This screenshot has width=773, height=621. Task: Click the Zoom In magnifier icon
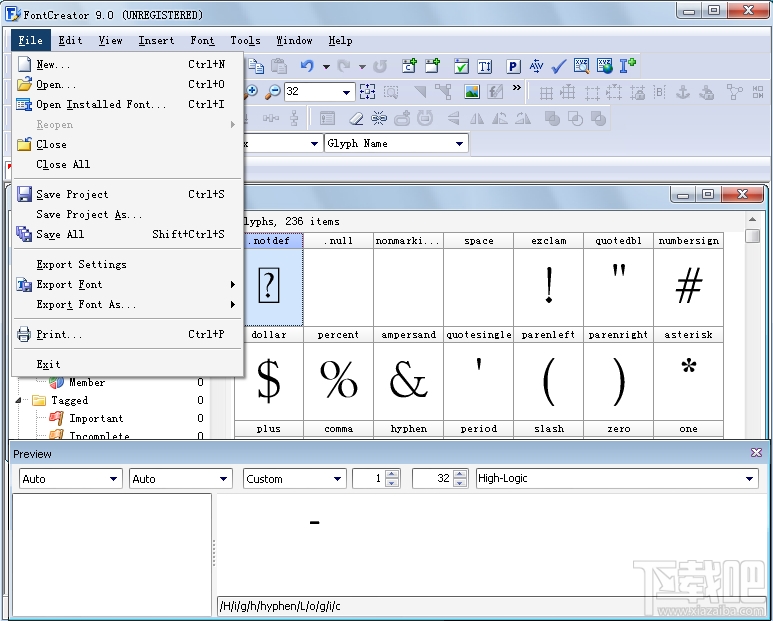pyautogui.click(x=251, y=91)
